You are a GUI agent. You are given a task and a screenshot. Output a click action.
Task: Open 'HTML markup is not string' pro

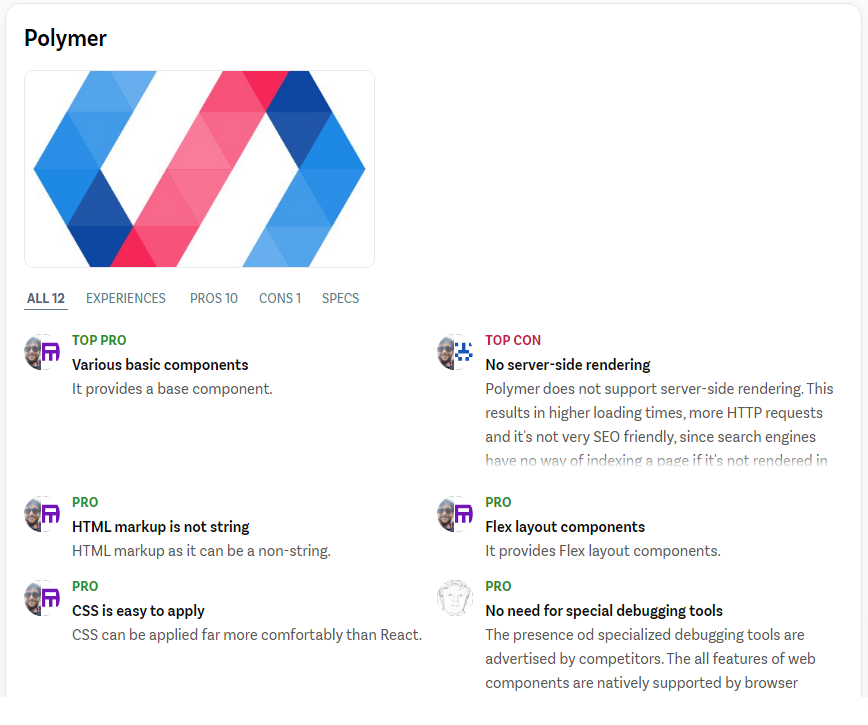point(161,527)
